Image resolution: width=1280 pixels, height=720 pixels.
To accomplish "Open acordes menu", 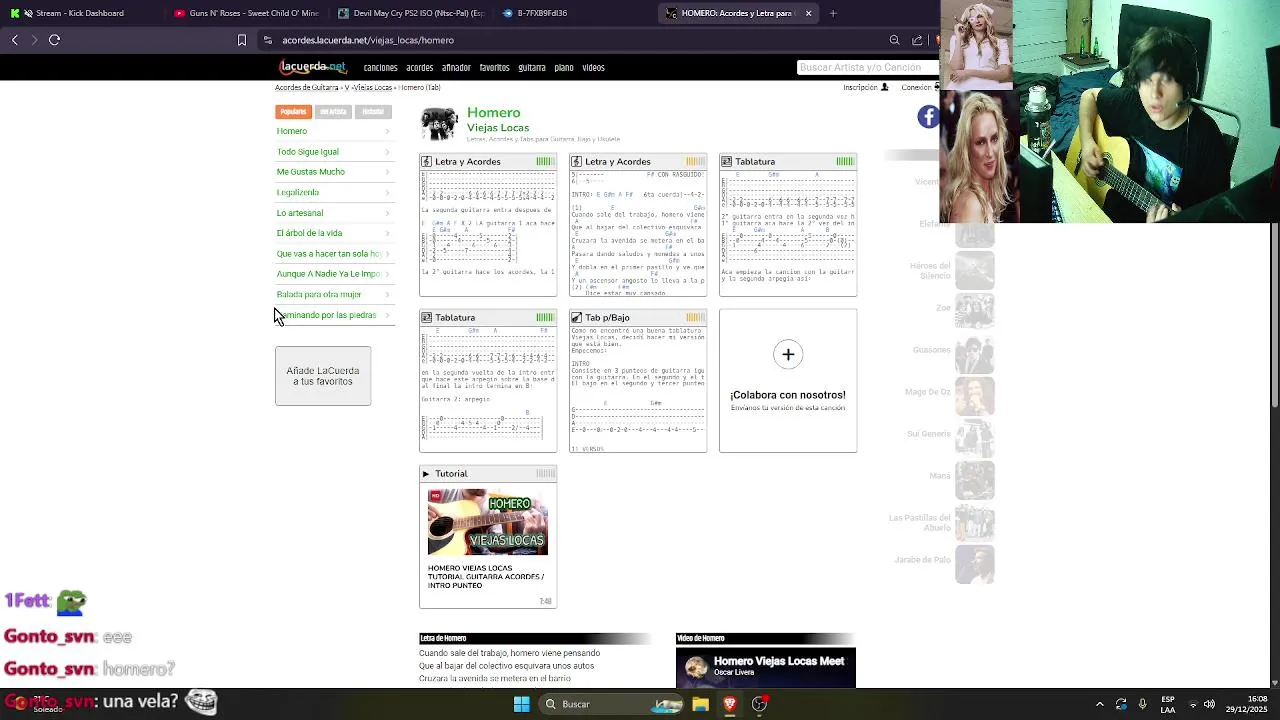I will click(419, 68).
